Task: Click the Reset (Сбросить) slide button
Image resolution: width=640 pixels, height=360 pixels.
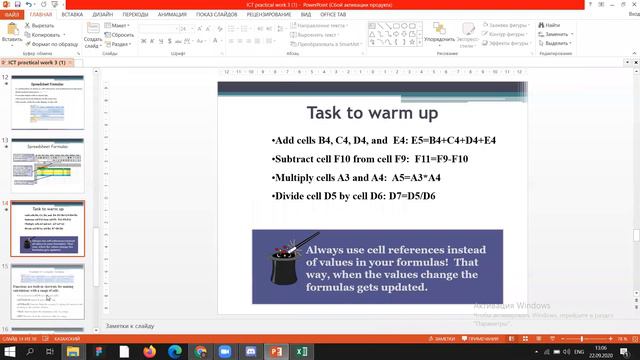Action: tap(119, 35)
